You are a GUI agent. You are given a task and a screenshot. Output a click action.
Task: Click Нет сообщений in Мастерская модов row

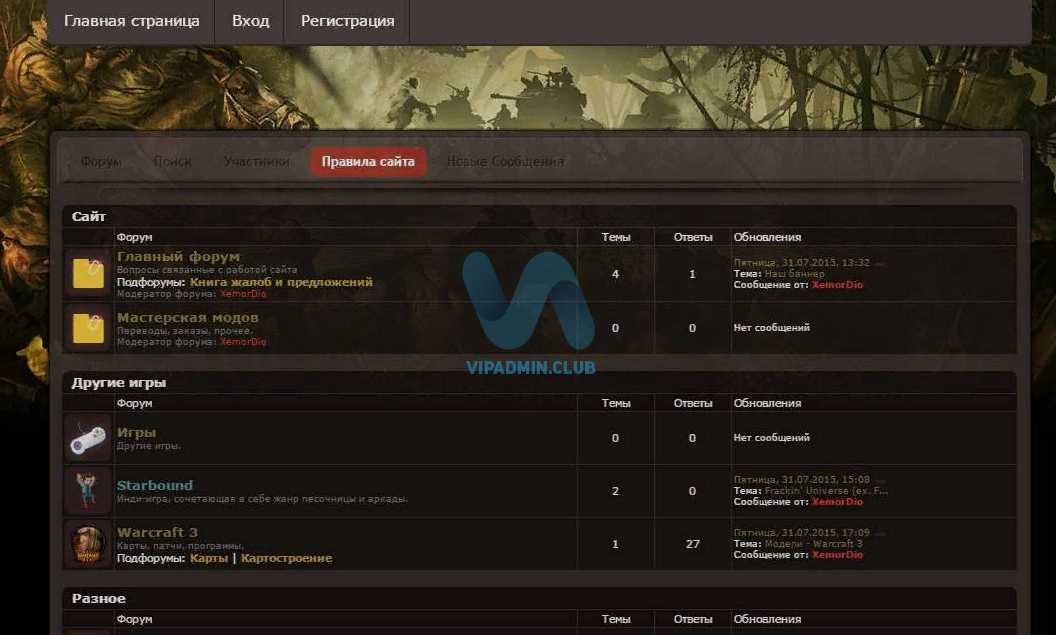tap(771, 328)
